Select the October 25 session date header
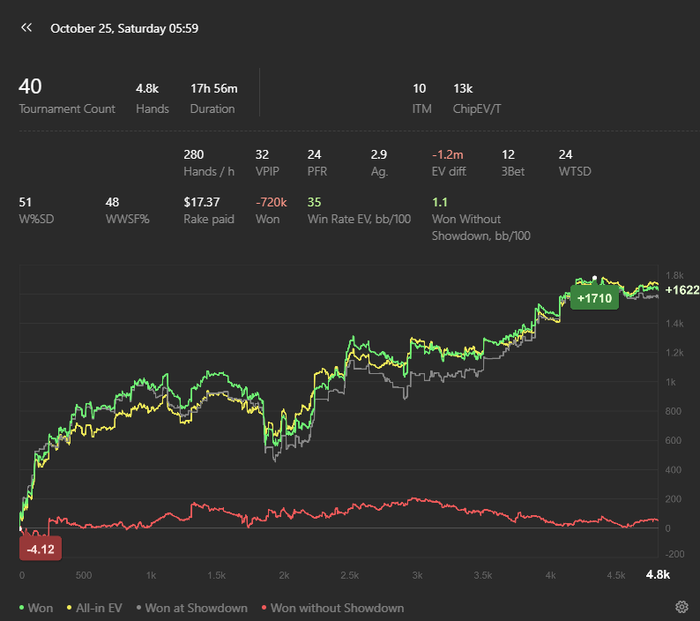The height and width of the screenshot is (621, 700). pyautogui.click(x=124, y=28)
